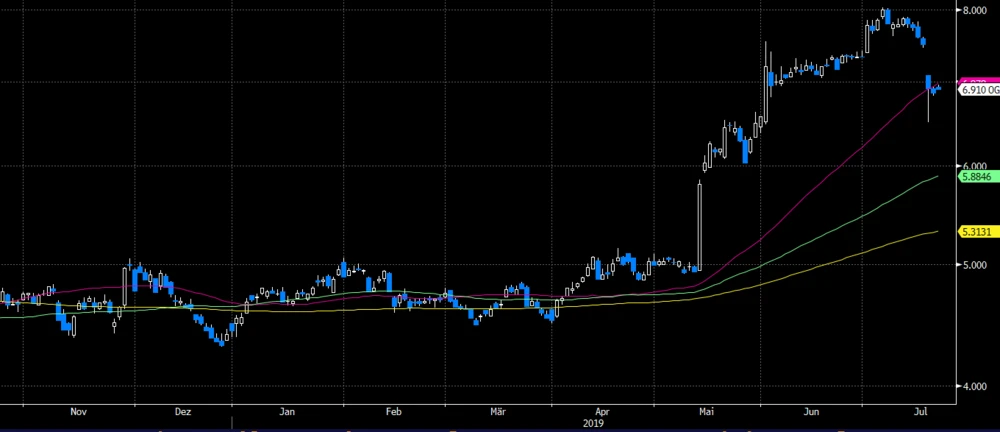1000x432 pixels.
Task: Click the pink moving average price tag
Action: click(x=973, y=80)
